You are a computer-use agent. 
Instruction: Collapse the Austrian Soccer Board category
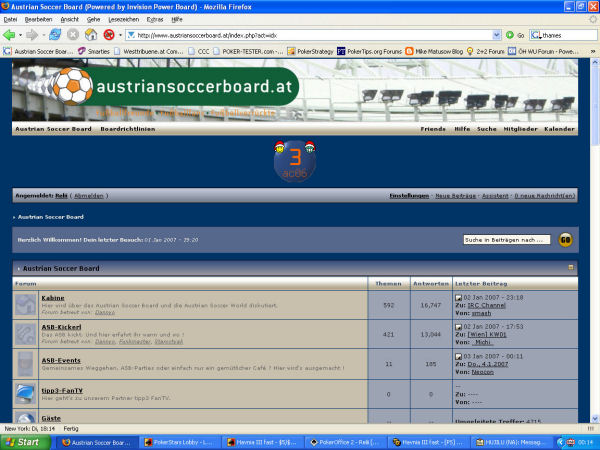[x=571, y=267]
